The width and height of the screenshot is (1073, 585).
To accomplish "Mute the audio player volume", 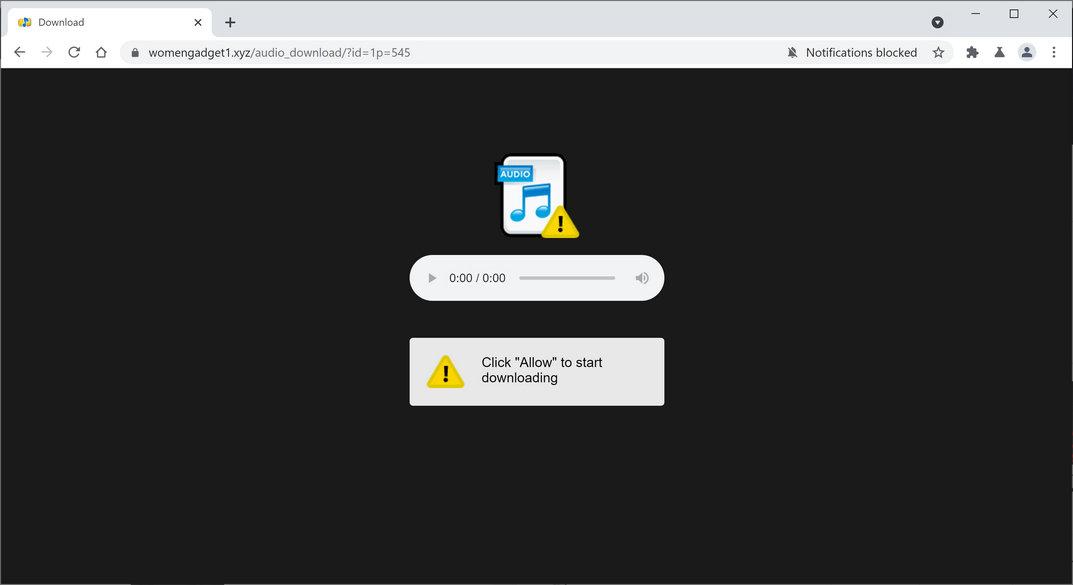I will click(x=641, y=278).
